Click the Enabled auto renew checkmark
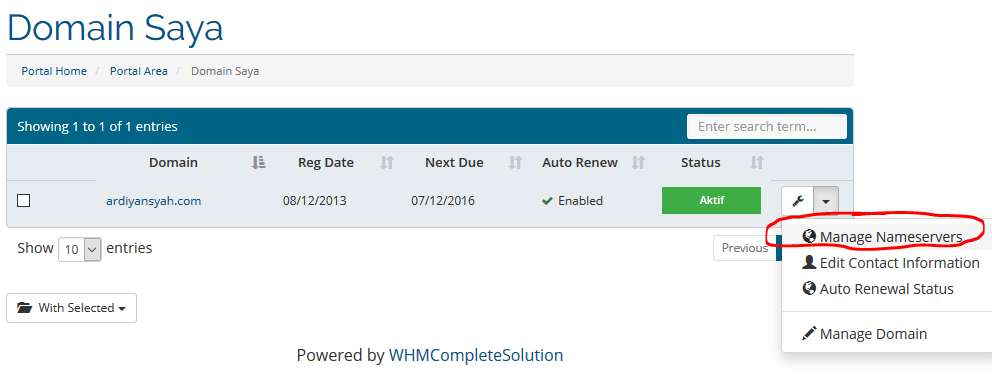Viewport: 992px width, 385px height. pyautogui.click(x=547, y=201)
